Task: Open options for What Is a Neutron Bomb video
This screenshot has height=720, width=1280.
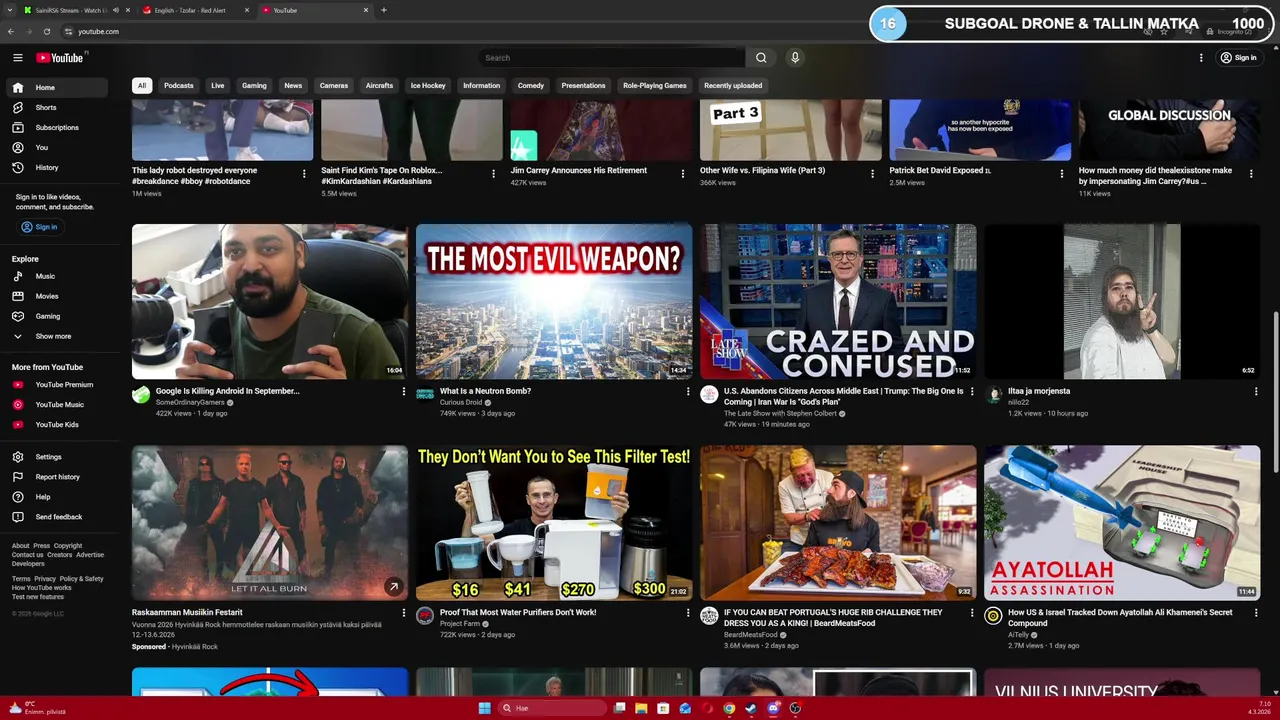Action: [688, 392]
